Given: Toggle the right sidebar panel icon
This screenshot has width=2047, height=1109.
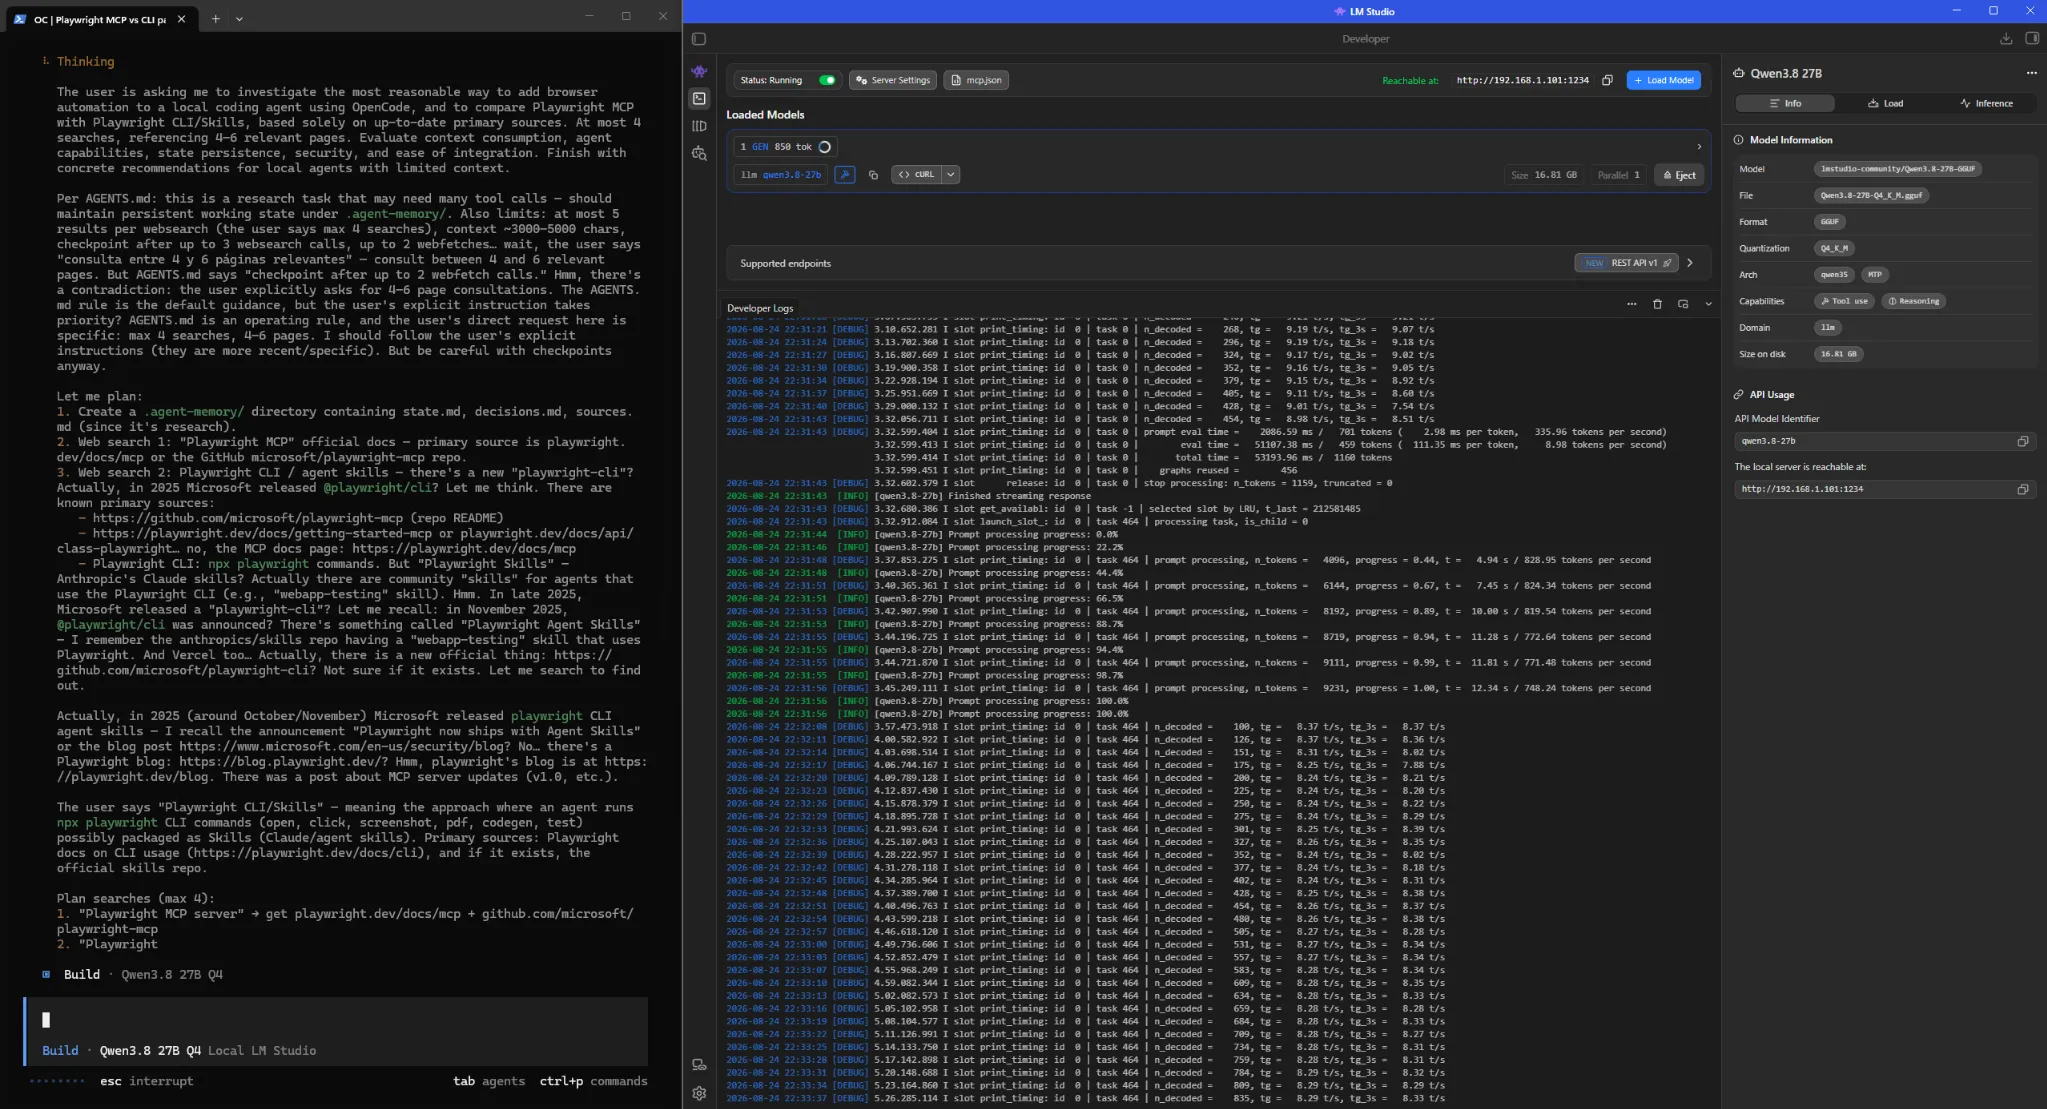Looking at the screenshot, I should click(2032, 38).
